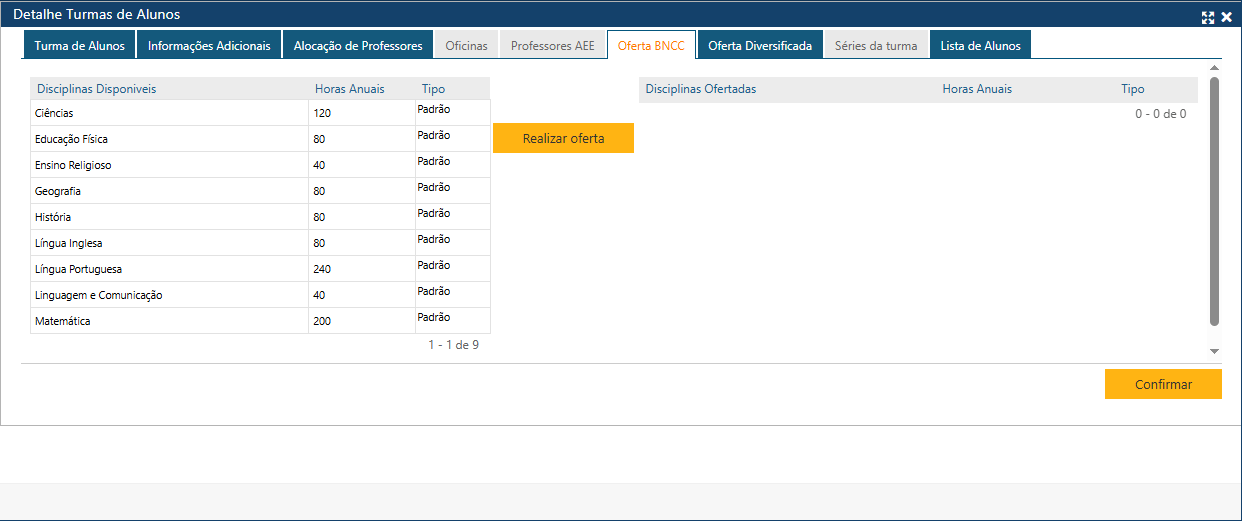
Task: Open the Turma de Alunos tab
Action: pos(80,46)
